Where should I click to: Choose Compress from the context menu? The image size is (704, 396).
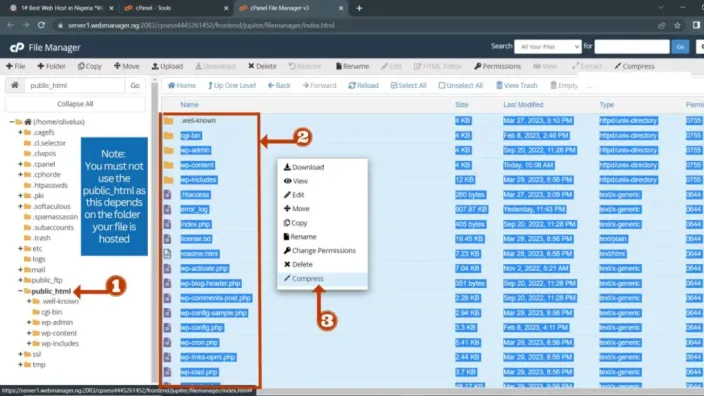point(322,278)
